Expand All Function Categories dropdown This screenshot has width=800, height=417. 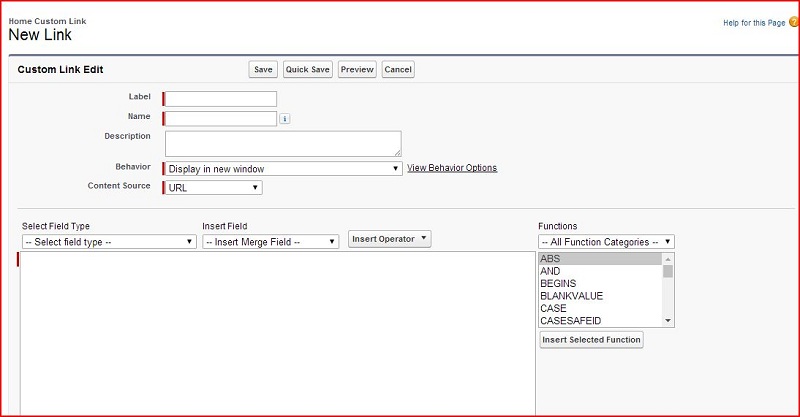[607, 242]
